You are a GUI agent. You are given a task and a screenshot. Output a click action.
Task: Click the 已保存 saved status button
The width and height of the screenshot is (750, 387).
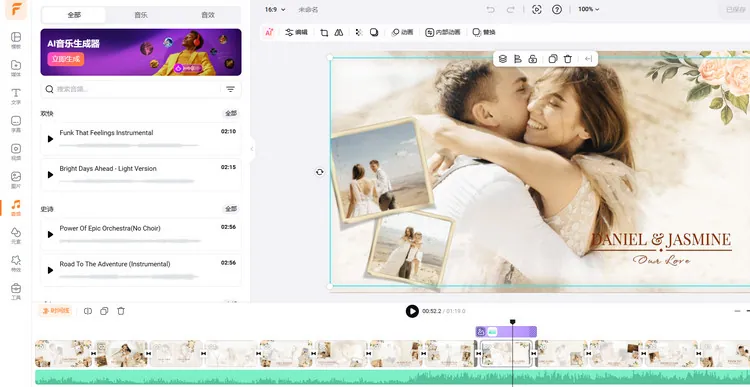tap(736, 10)
